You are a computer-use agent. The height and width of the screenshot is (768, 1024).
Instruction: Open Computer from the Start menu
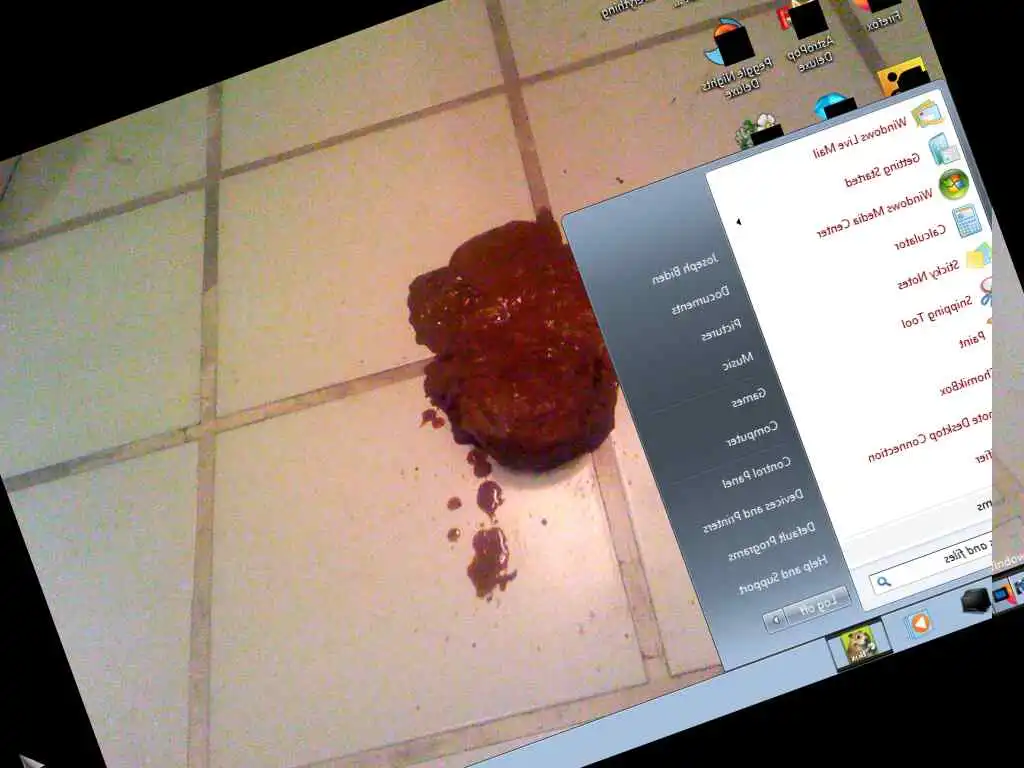(752, 433)
